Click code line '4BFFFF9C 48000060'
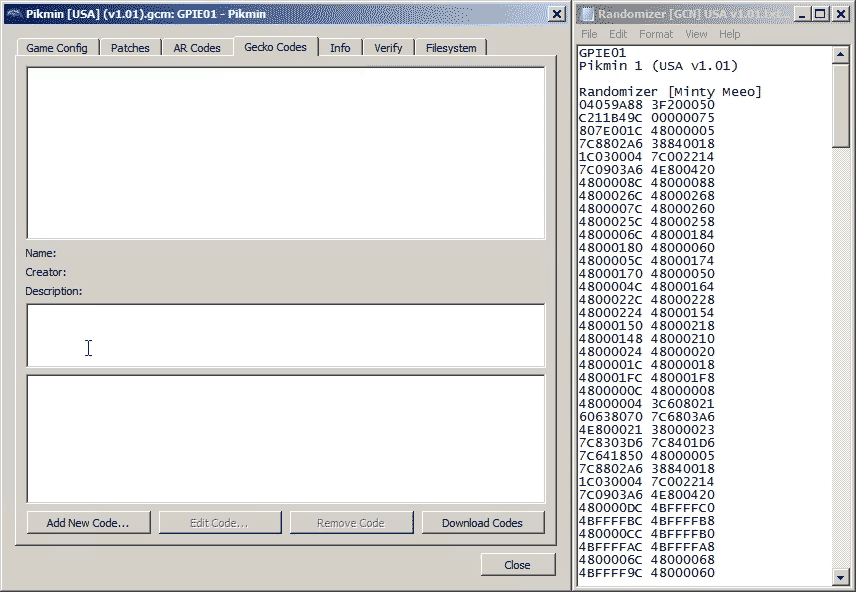Viewport: 856px width, 592px height. (x=646, y=573)
